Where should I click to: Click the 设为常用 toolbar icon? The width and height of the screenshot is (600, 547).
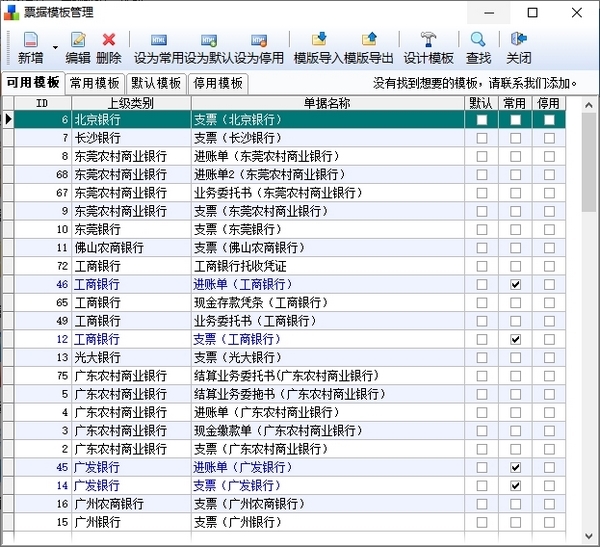(158, 40)
